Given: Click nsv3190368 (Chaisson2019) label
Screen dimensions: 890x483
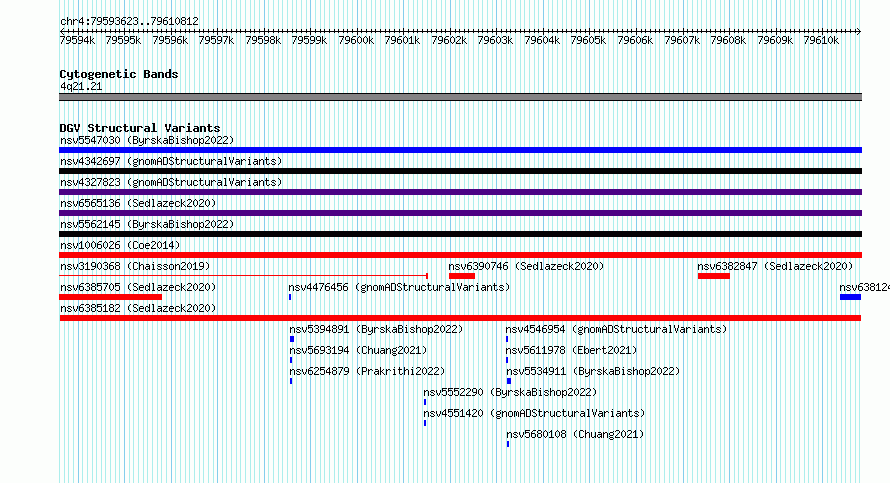Looking at the screenshot, I should (135, 266).
